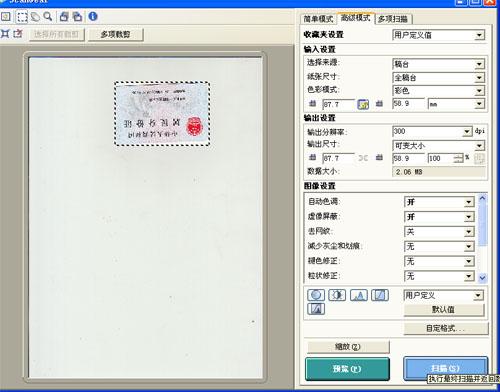Select the crop marquee tool
This screenshot has width=500, height=392.
point(22,17)
